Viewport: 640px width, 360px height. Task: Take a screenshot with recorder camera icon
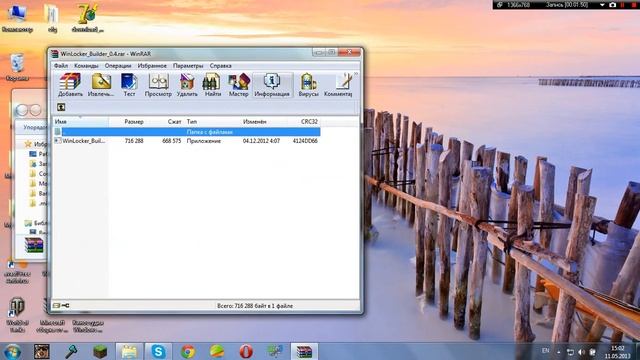click(x=613, y=5)
